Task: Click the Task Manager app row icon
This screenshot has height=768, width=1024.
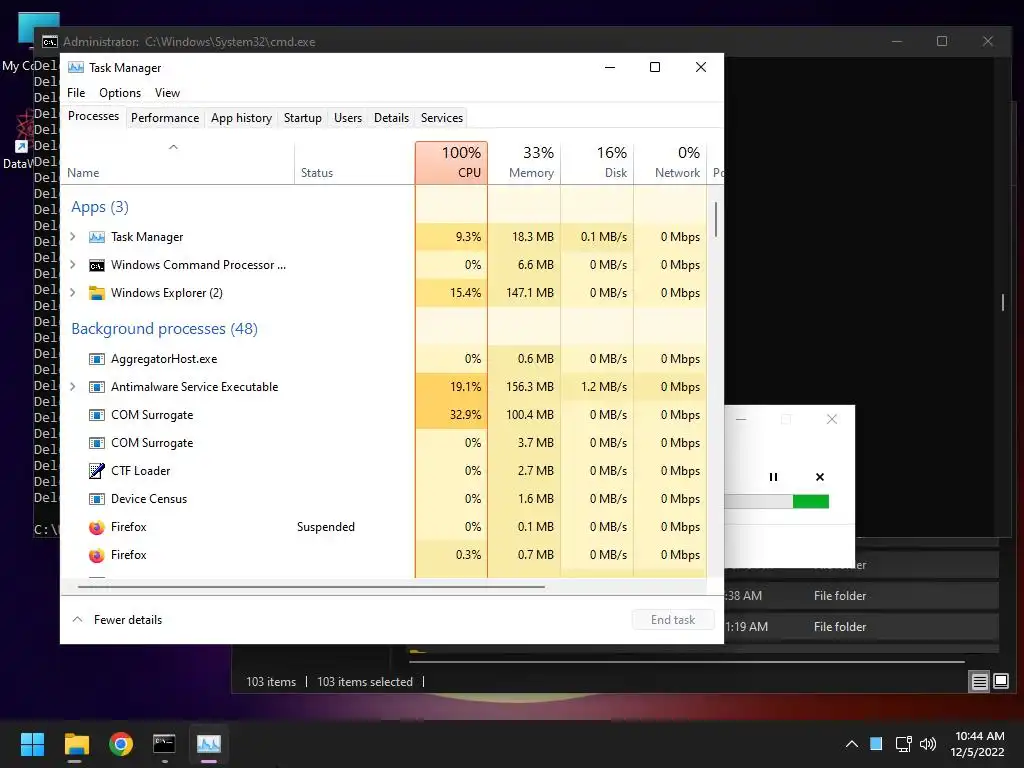Action: (97, 237)
